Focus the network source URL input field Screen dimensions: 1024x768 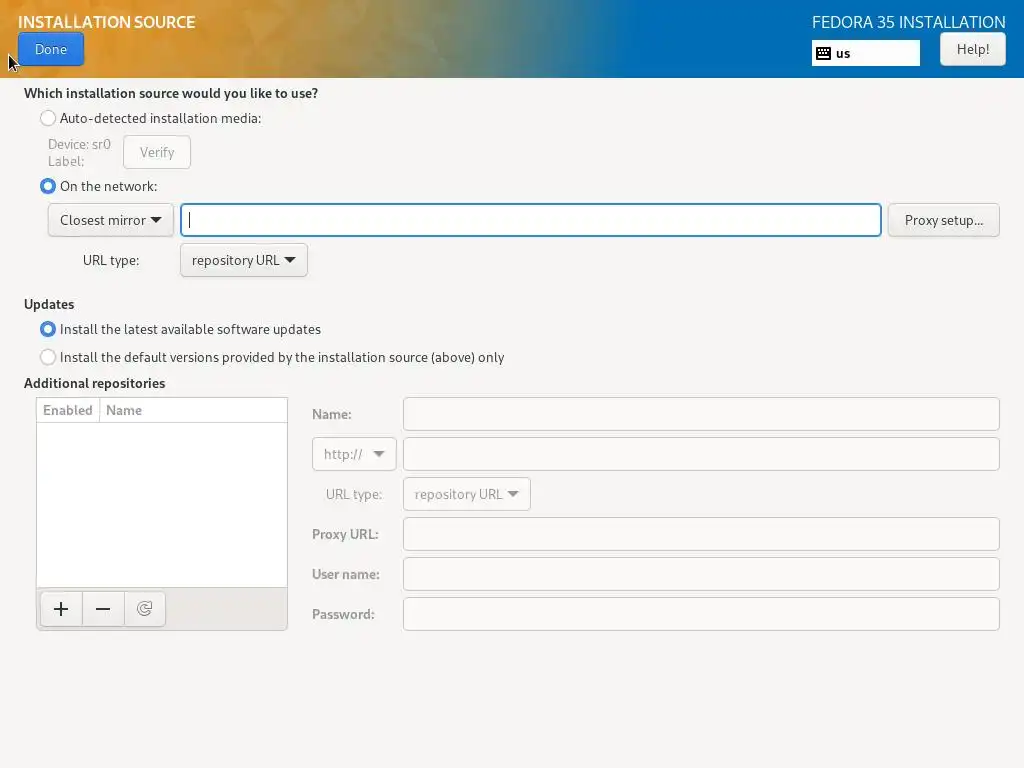point(531,220)
